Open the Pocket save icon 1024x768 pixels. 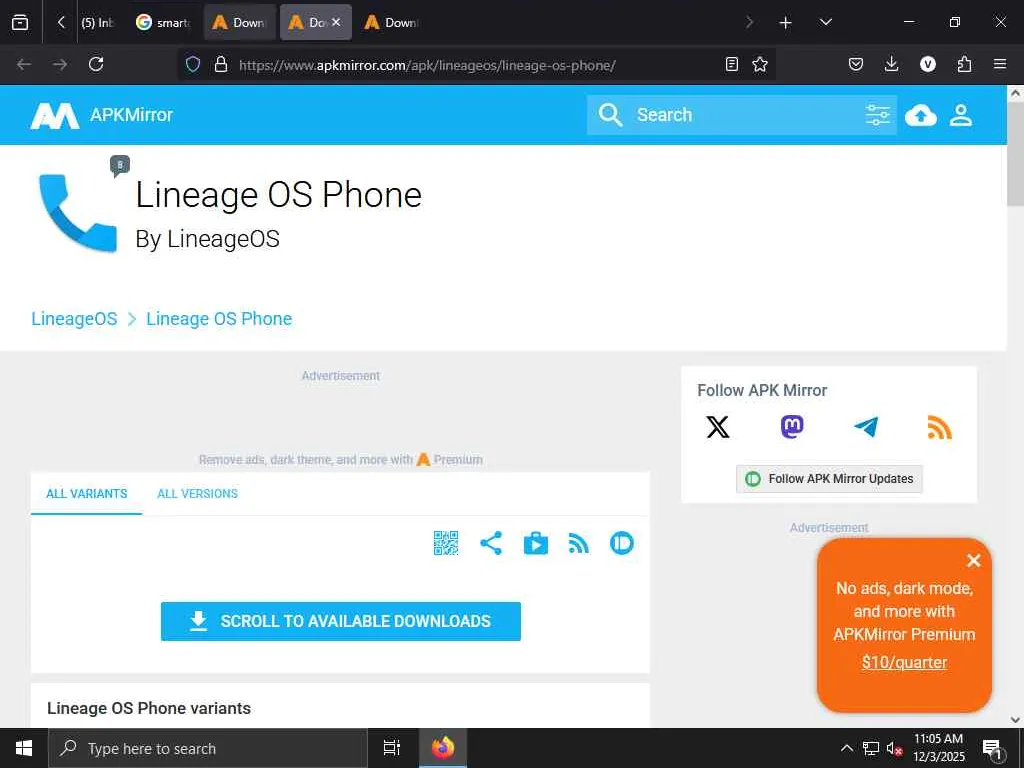856,64
